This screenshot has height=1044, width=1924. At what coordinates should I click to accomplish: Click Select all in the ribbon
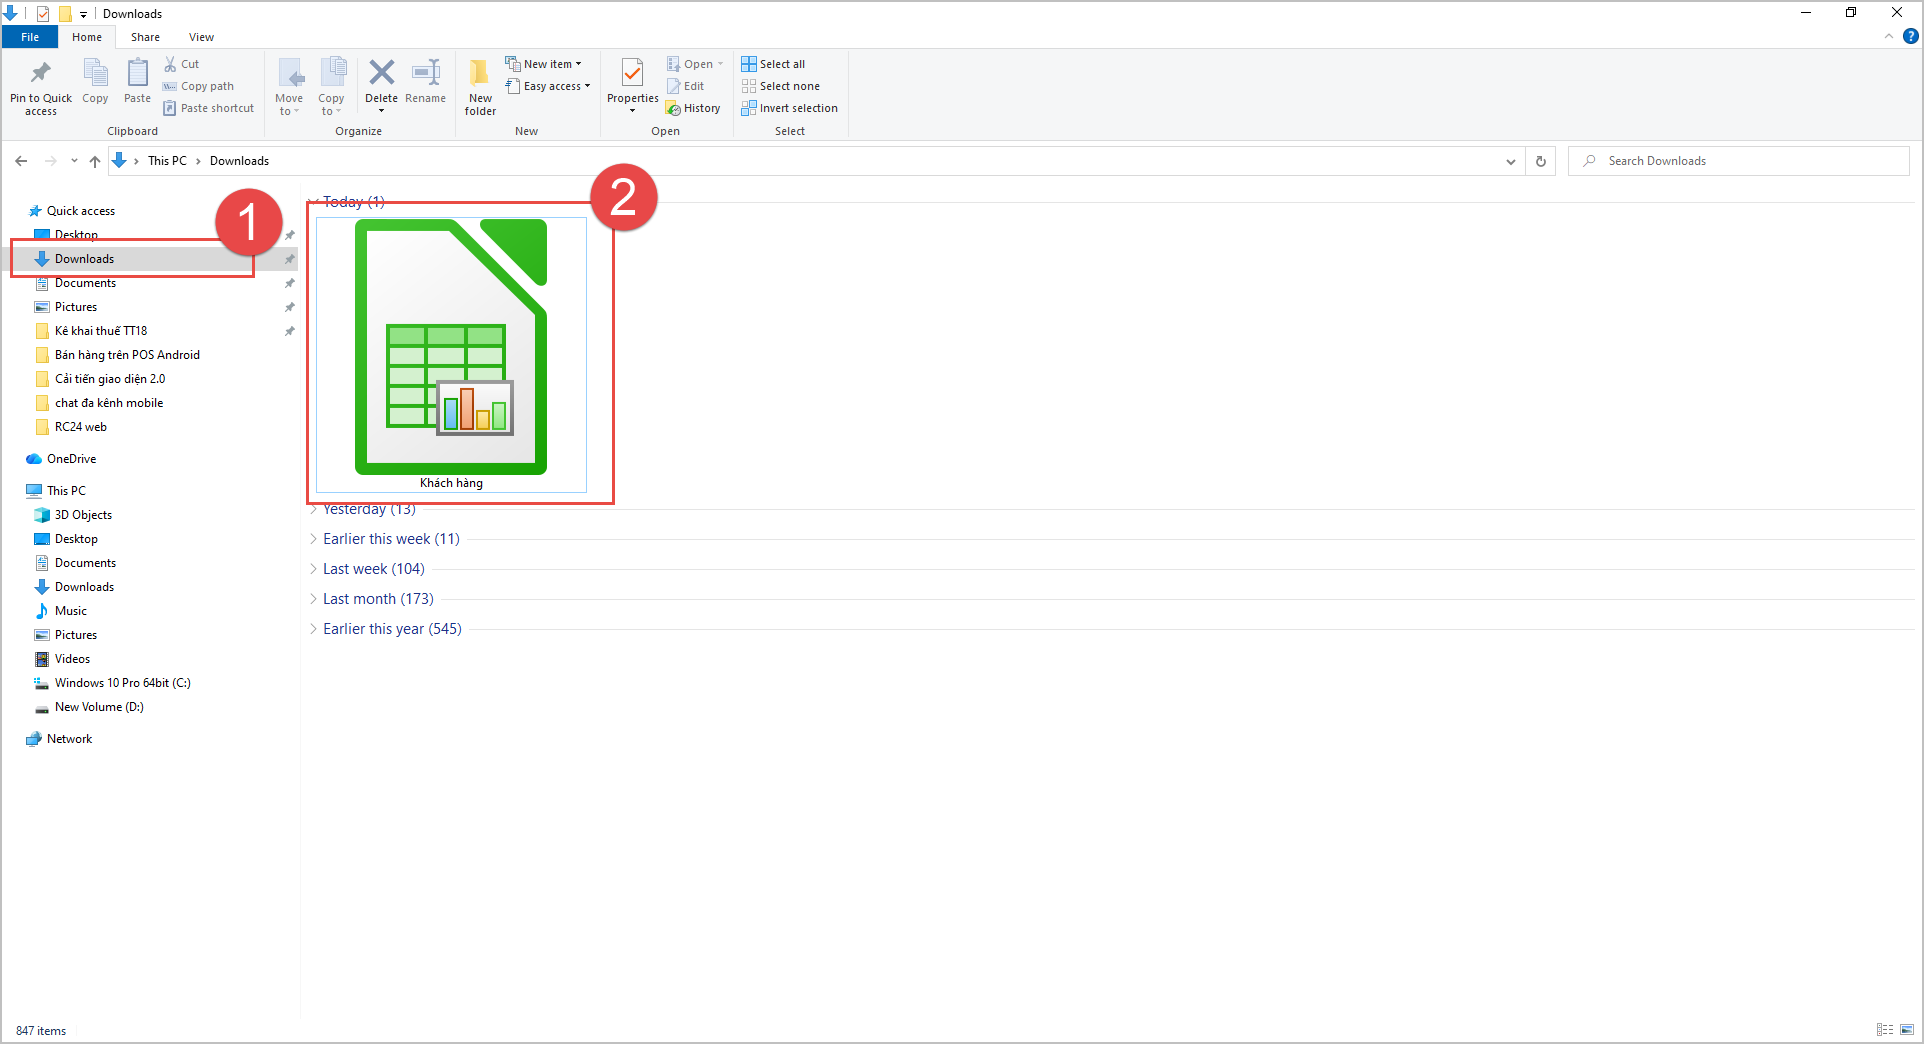click(x=773, y=64)
